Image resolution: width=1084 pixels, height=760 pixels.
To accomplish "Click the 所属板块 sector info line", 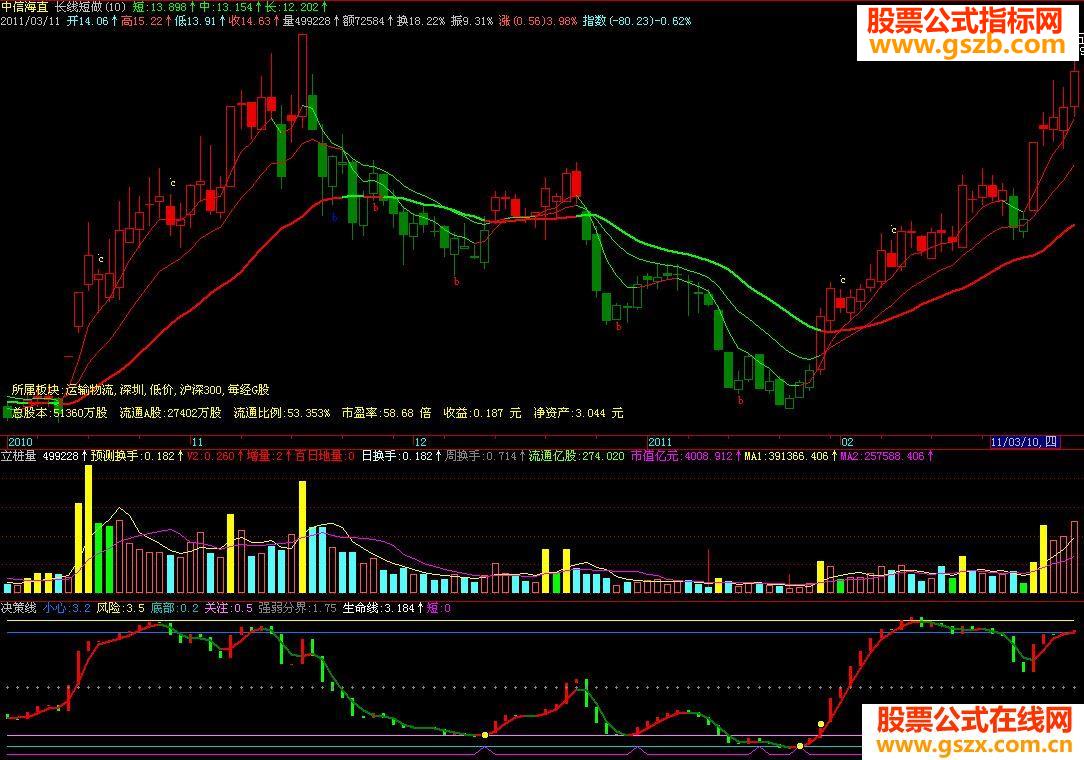I will [x=140, y=390].
